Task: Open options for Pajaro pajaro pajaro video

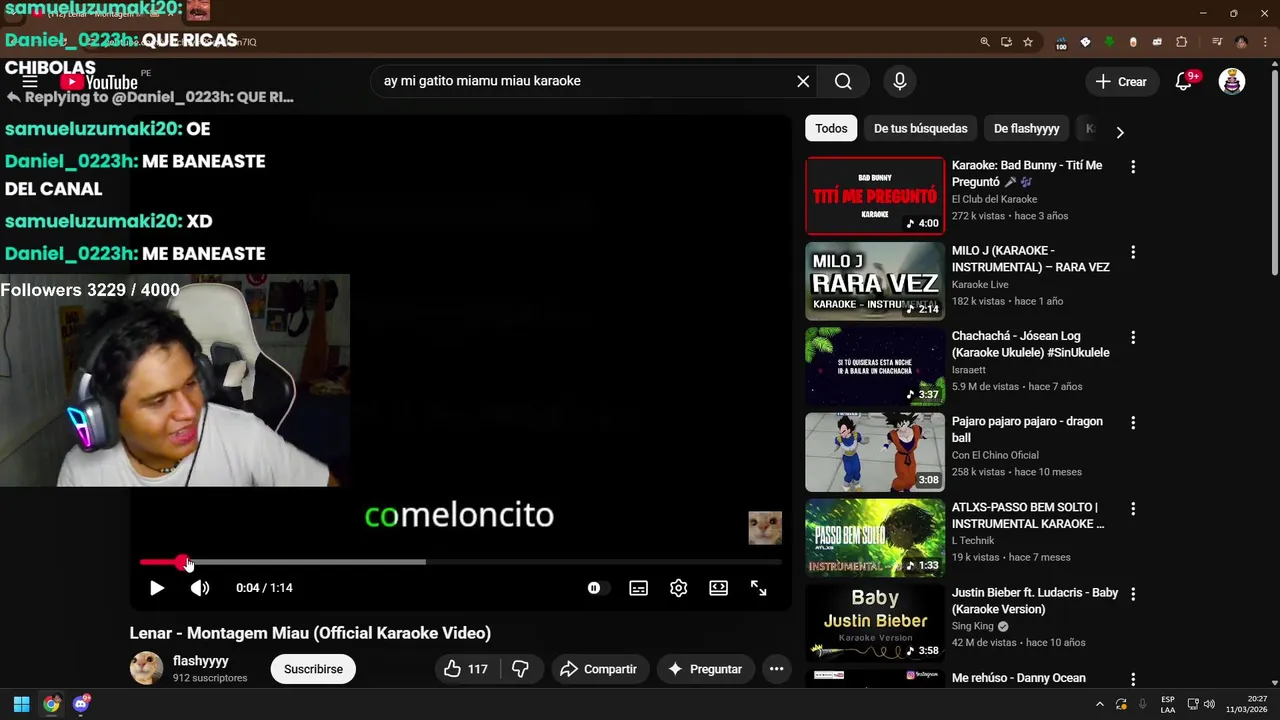Action: pyautogui.click(x=1133, y=423)
